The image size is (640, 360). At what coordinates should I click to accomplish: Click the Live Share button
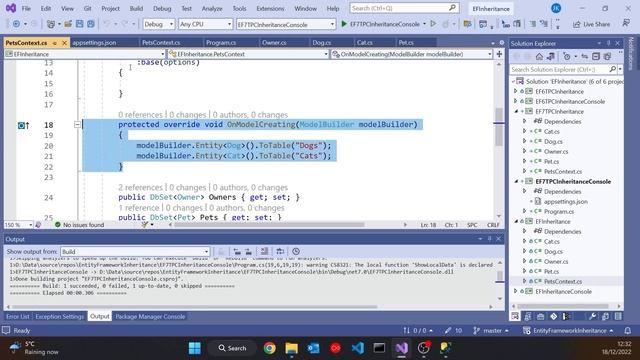[591, 24]
